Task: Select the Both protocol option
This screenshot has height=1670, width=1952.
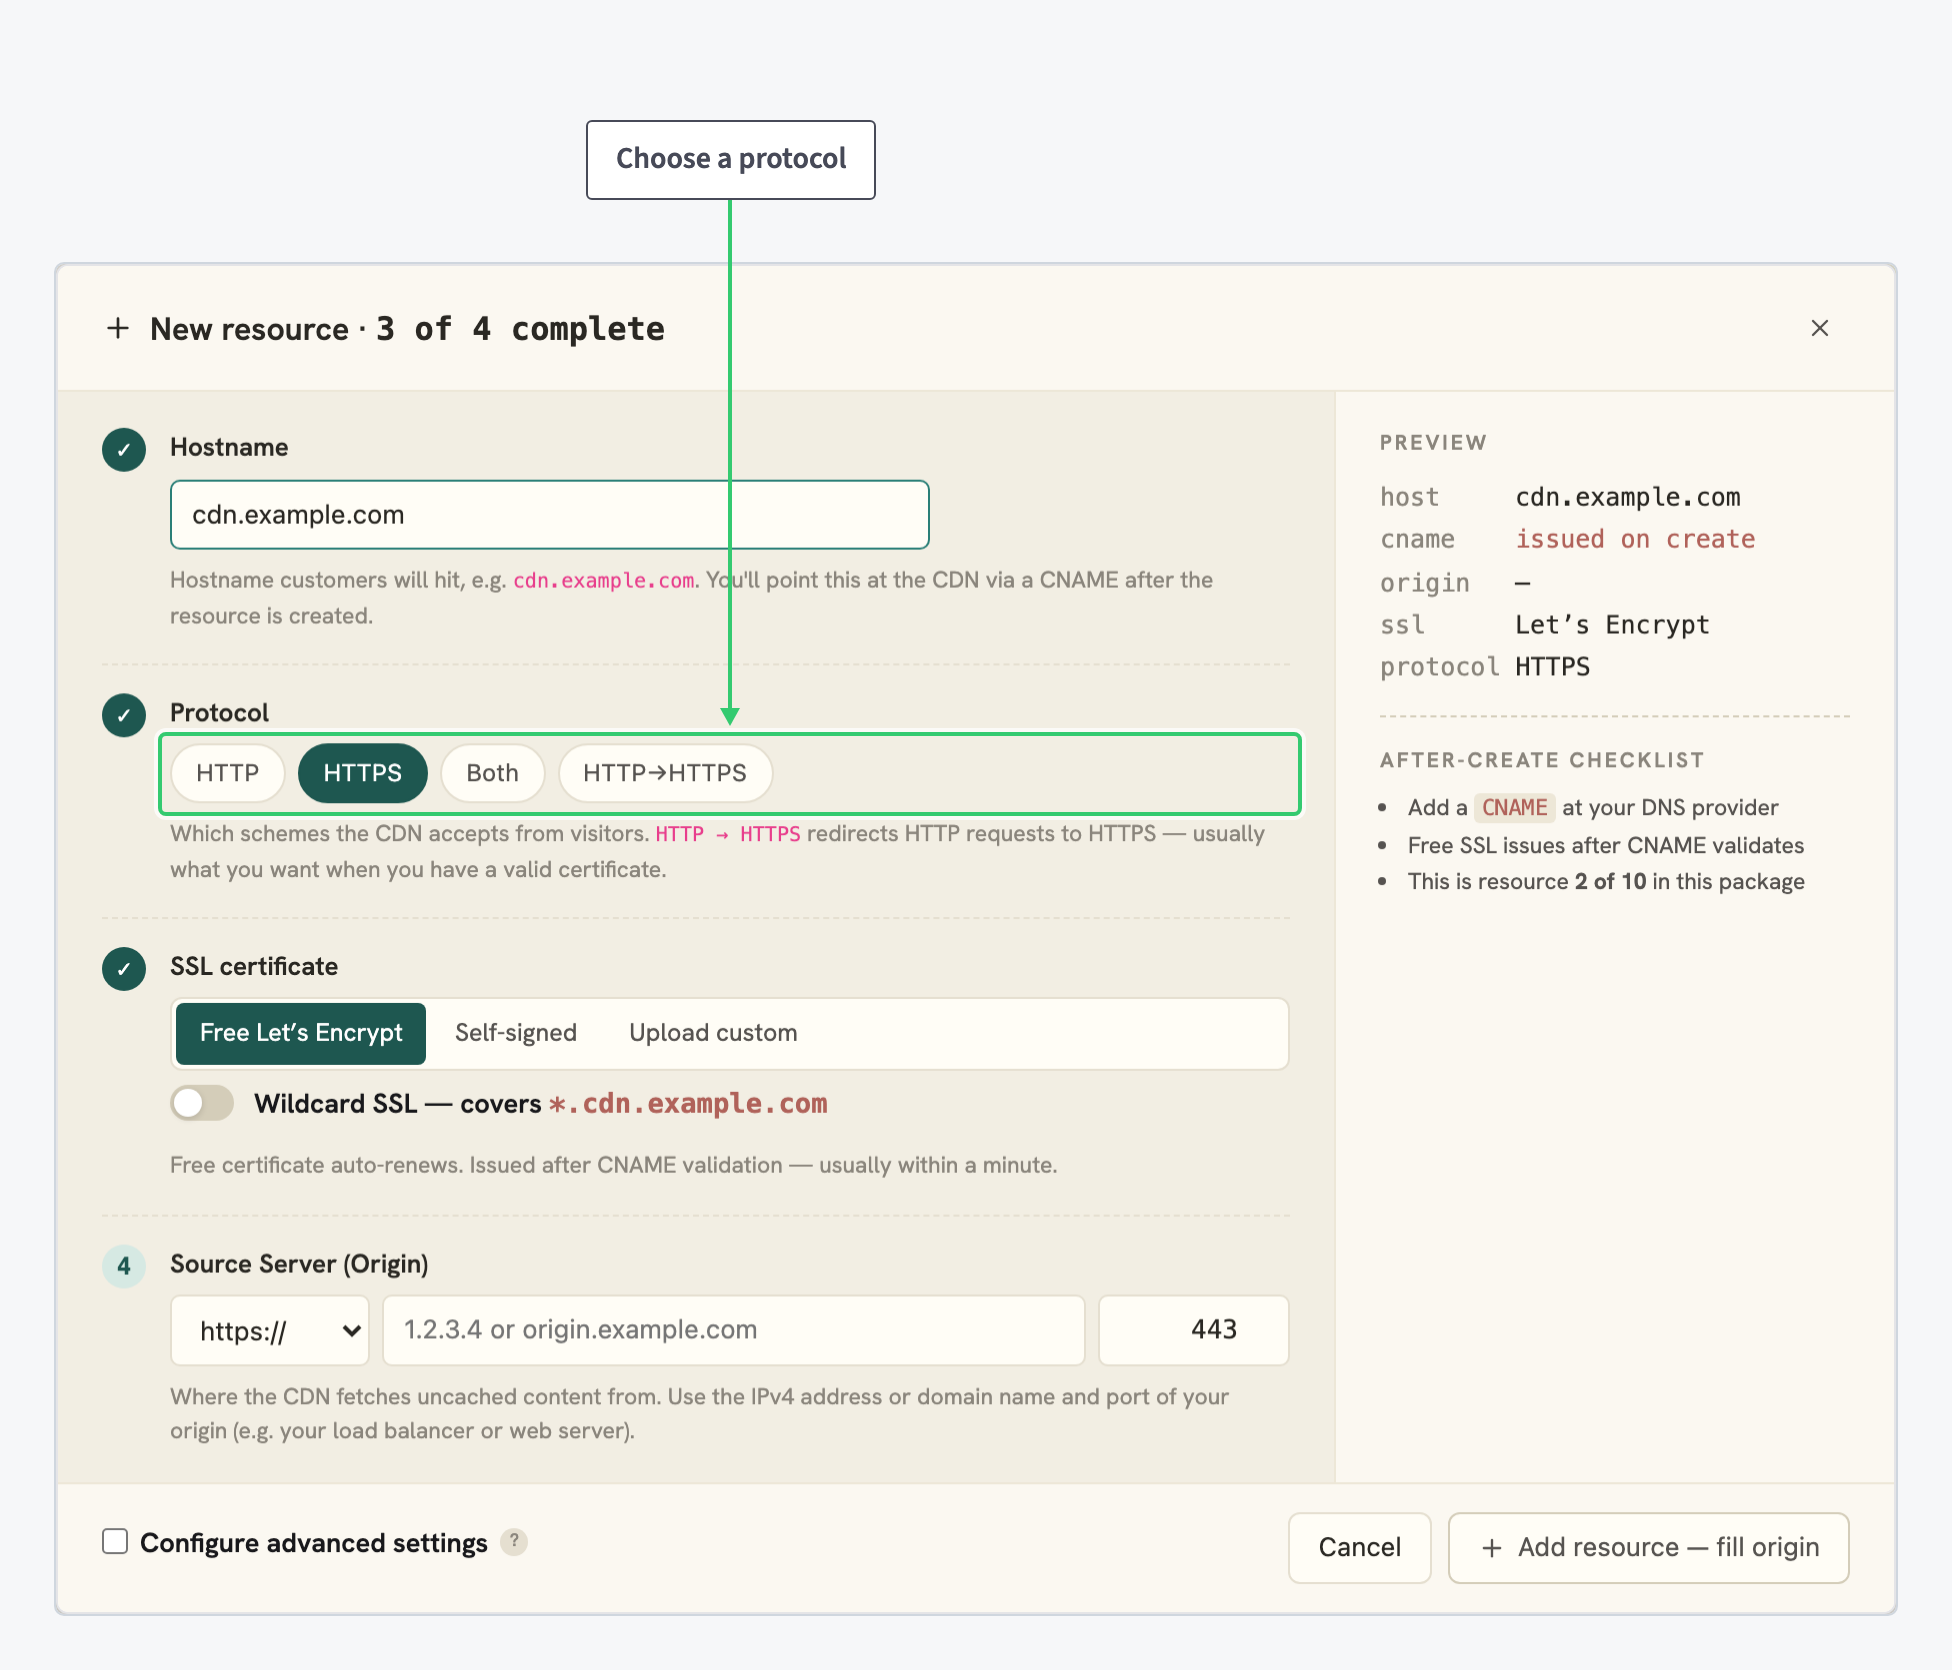Action: click(493, 773)
